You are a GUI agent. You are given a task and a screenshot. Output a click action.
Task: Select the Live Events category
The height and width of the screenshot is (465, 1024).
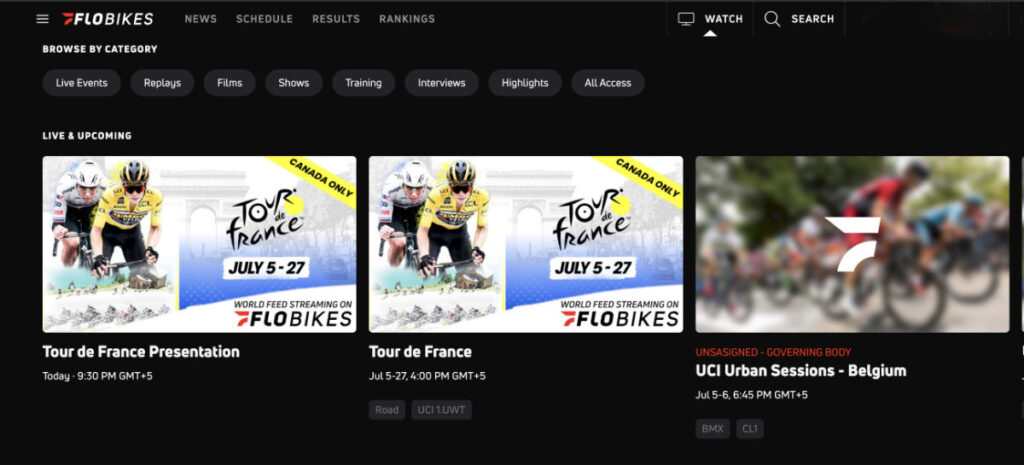click(x=82, y=83)
